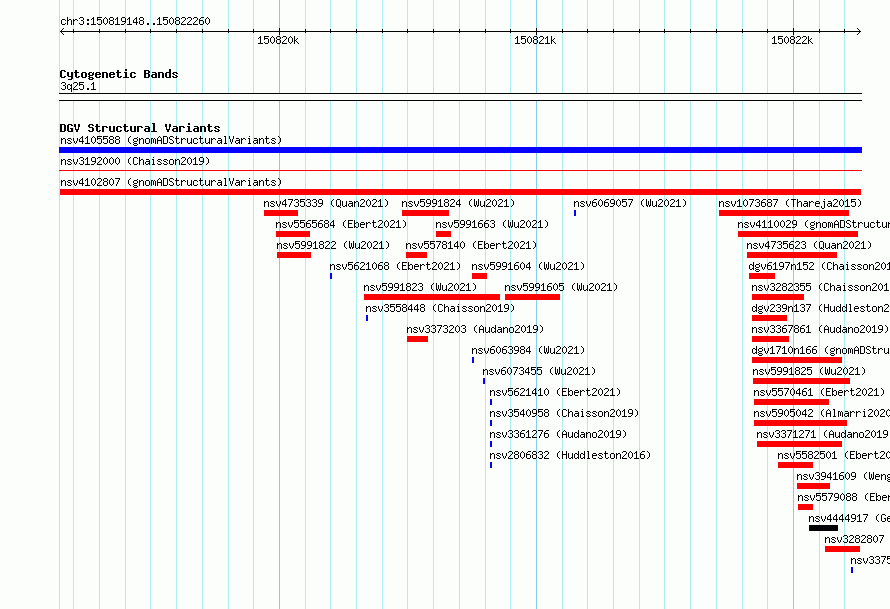
Task: Open nsv2806832 (Huddleston2016) label
Action: click(x=570, y=455)
